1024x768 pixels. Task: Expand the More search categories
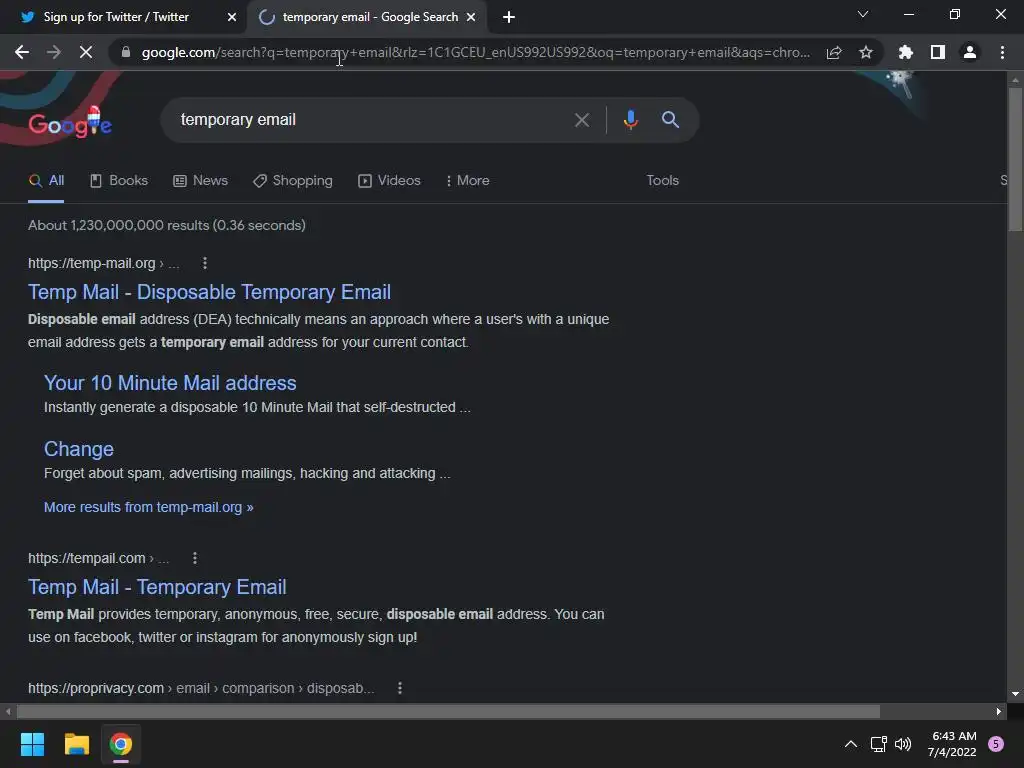468,180
